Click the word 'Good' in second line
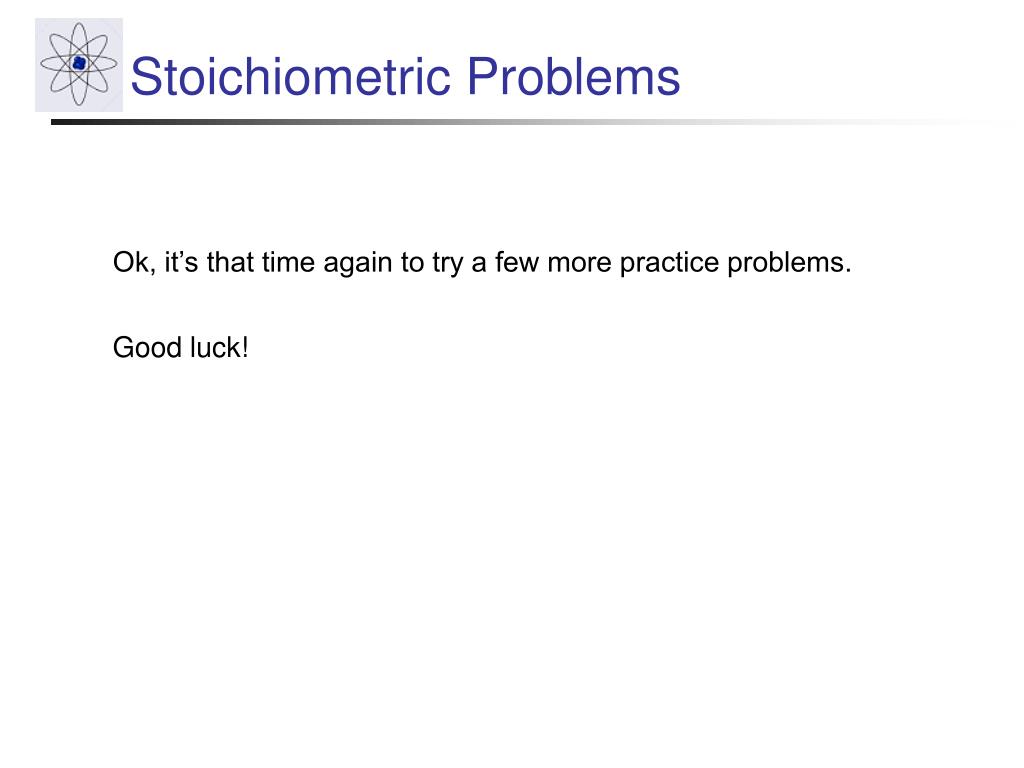Image resolution: width=1024 pixels, height=768 pixels. 147,347
